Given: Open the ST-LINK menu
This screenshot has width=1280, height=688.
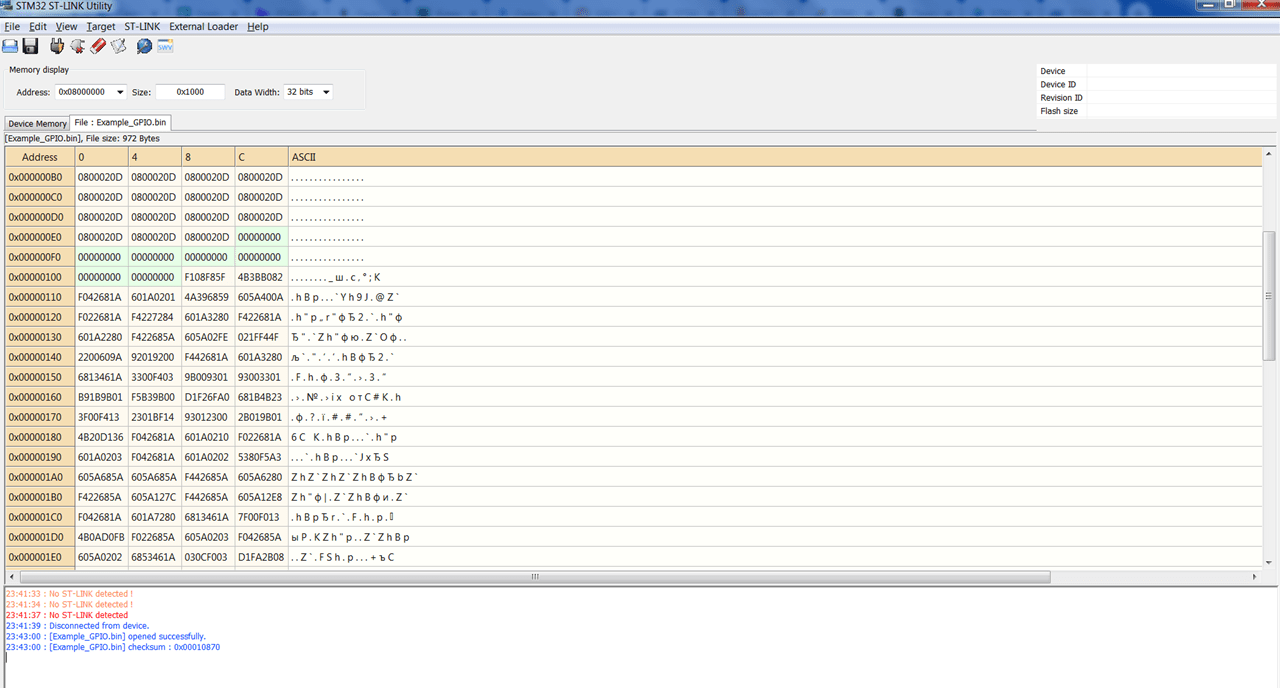Looking at the screenshot, I should (x=142, y=26).
